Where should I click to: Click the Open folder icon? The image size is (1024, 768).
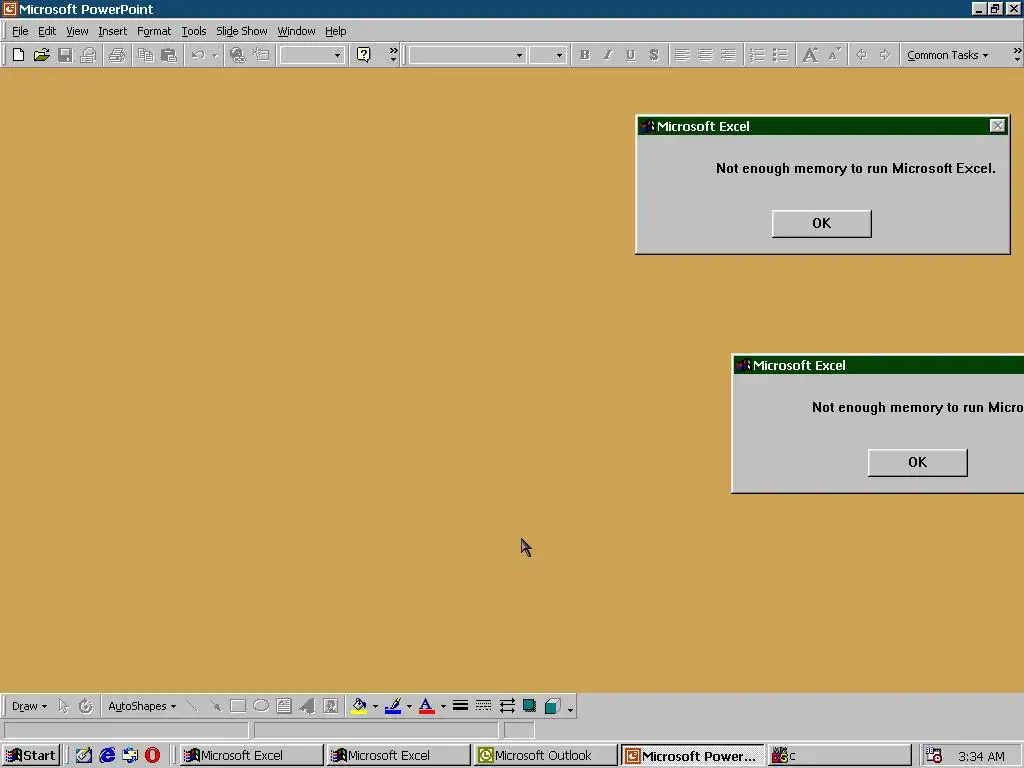[41, 55]
